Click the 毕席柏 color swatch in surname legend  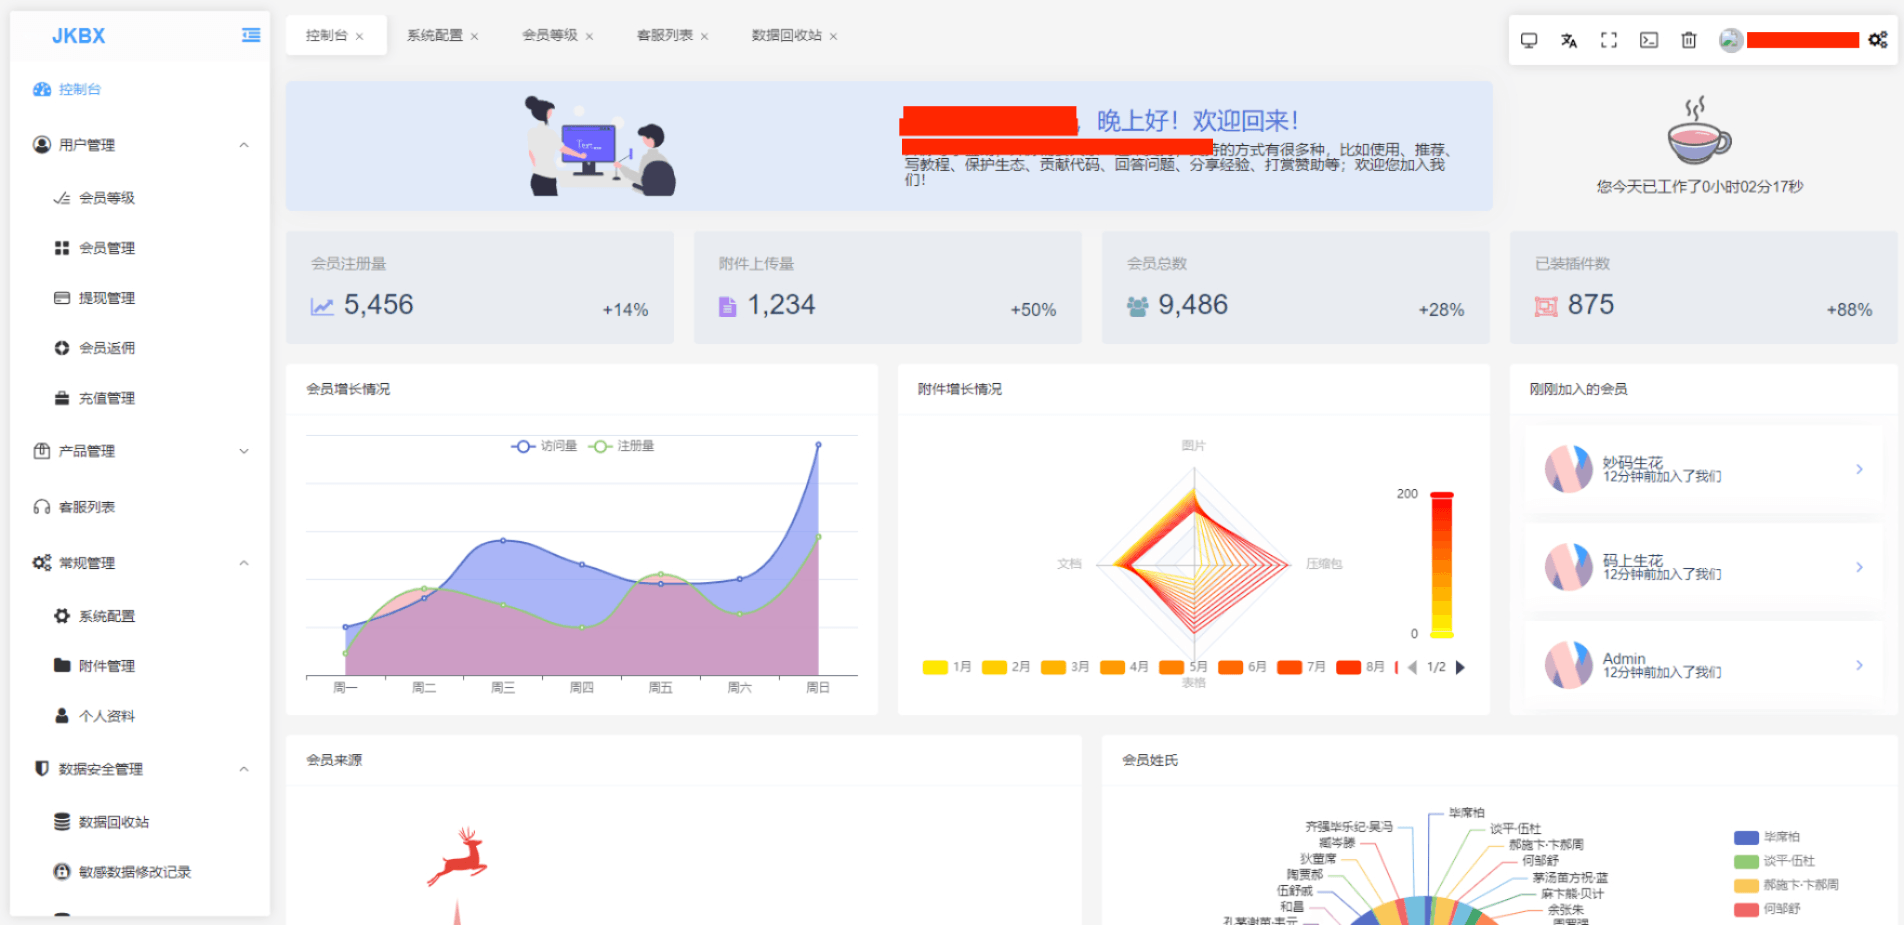[1746, 837]
